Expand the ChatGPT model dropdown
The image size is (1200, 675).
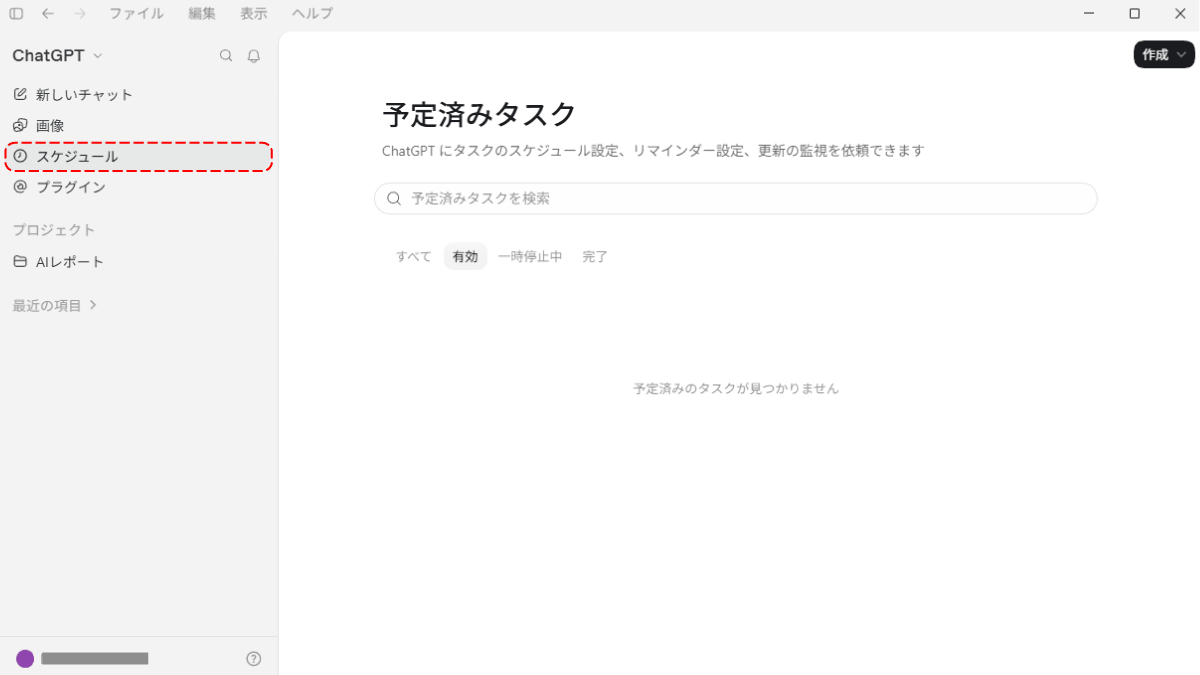click(57, 56)
